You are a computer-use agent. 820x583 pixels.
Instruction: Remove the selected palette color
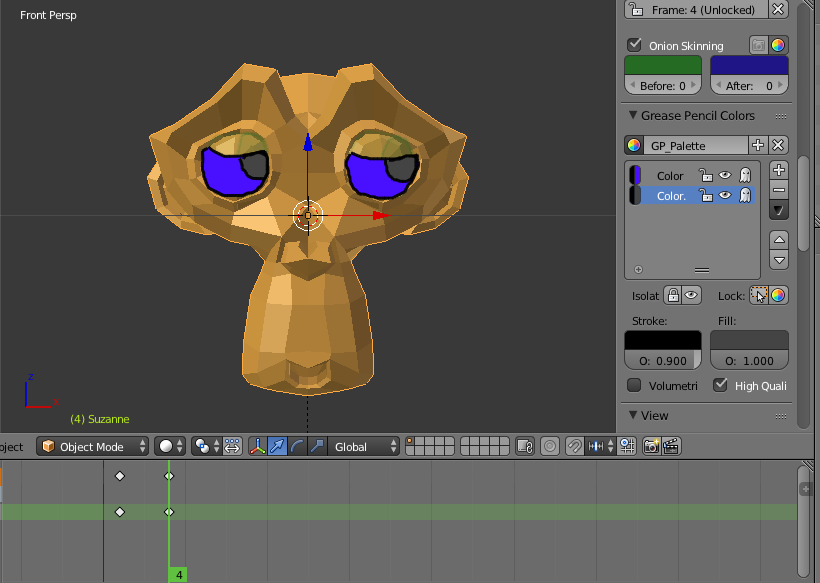click(779, 190)
